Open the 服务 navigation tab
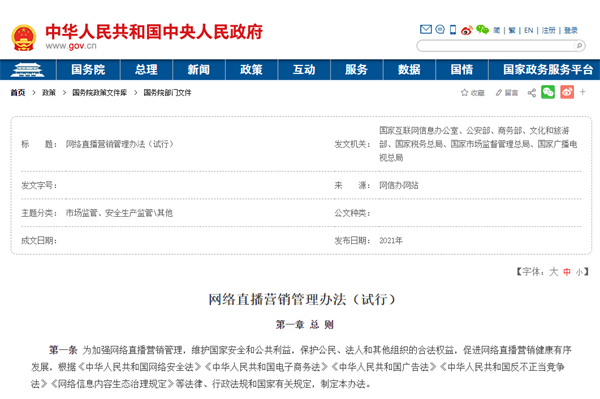This screenshot has height=399, width=600. pyautogui.click(x=356, y=70)
